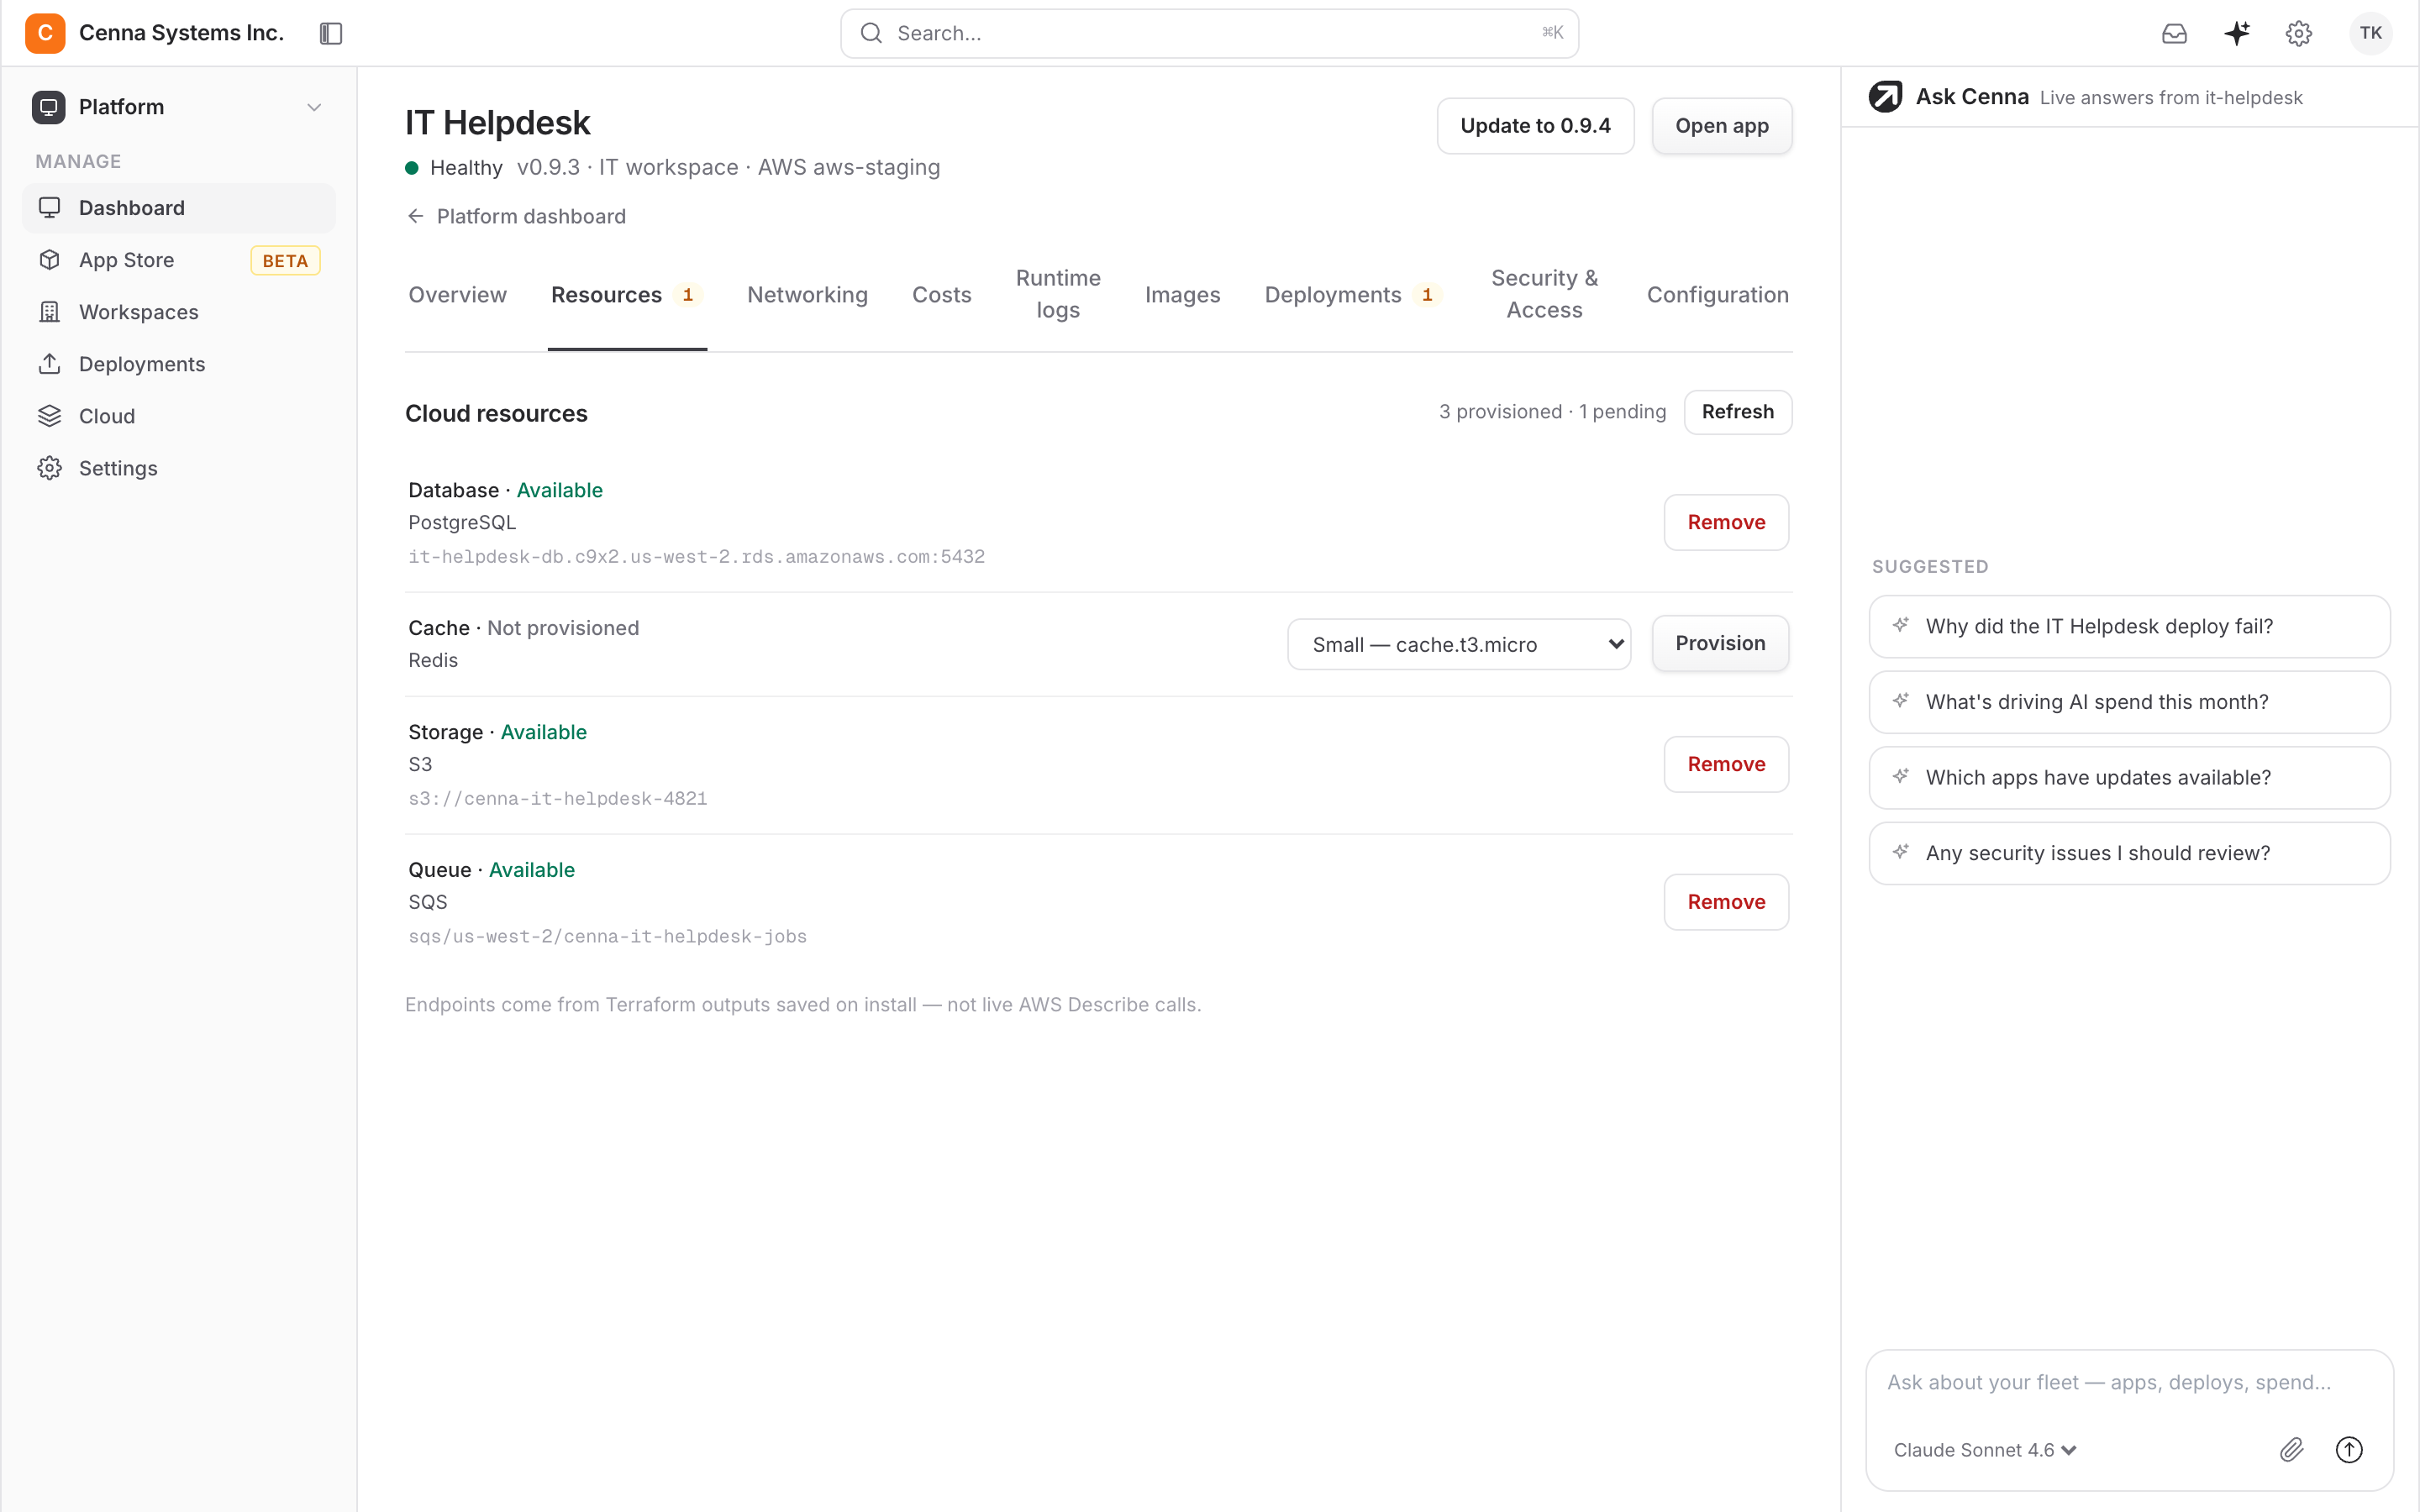Click the App Store cube icon

(49, 260)
